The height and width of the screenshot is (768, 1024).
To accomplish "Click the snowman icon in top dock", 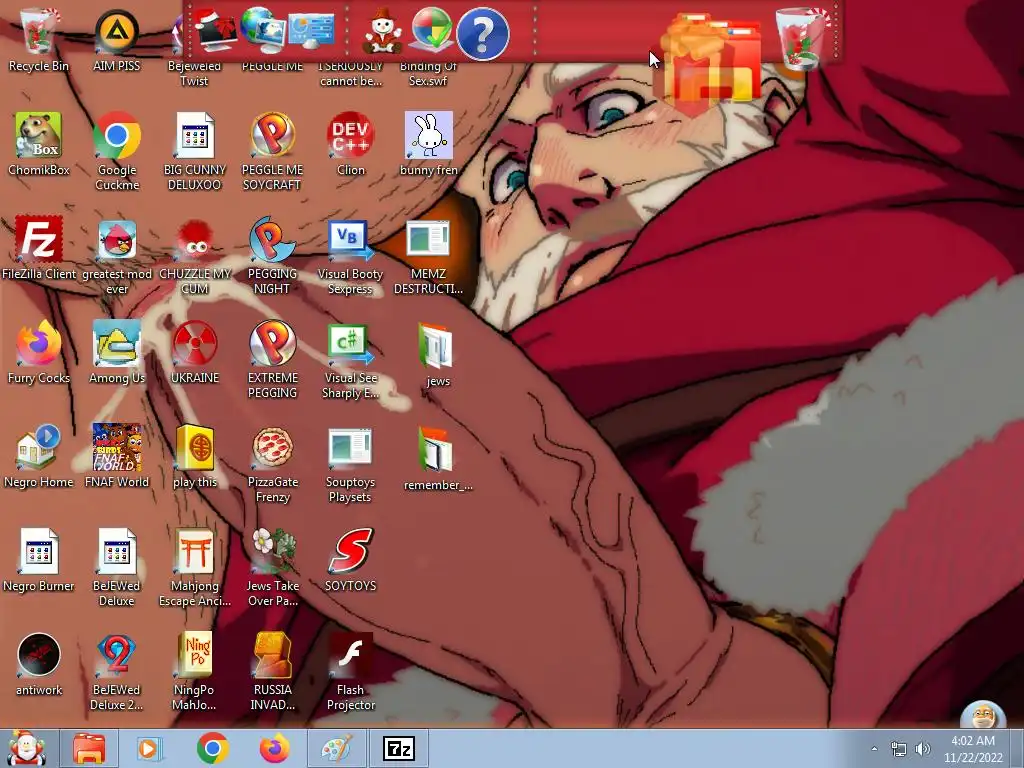I will [382, 31].
